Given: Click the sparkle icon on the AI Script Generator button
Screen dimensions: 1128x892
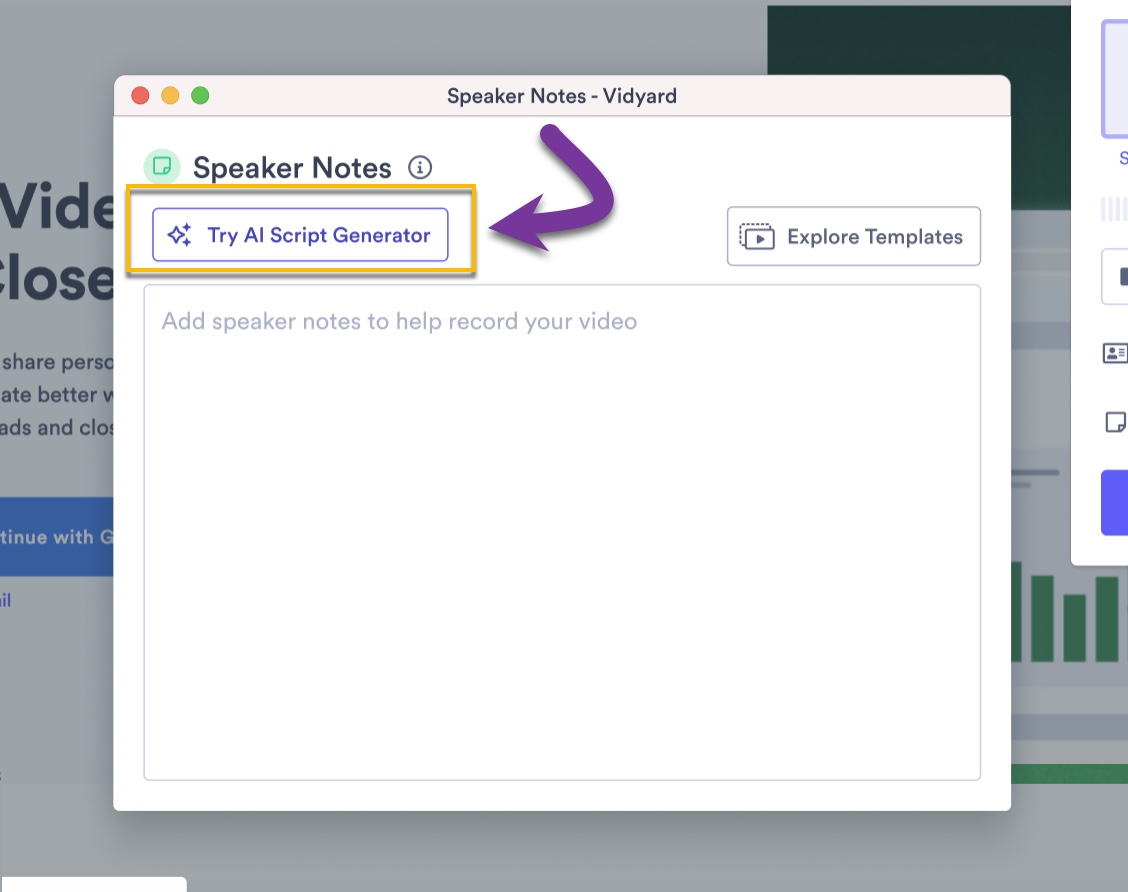Looking at the screenshot, I should (180, 235).
